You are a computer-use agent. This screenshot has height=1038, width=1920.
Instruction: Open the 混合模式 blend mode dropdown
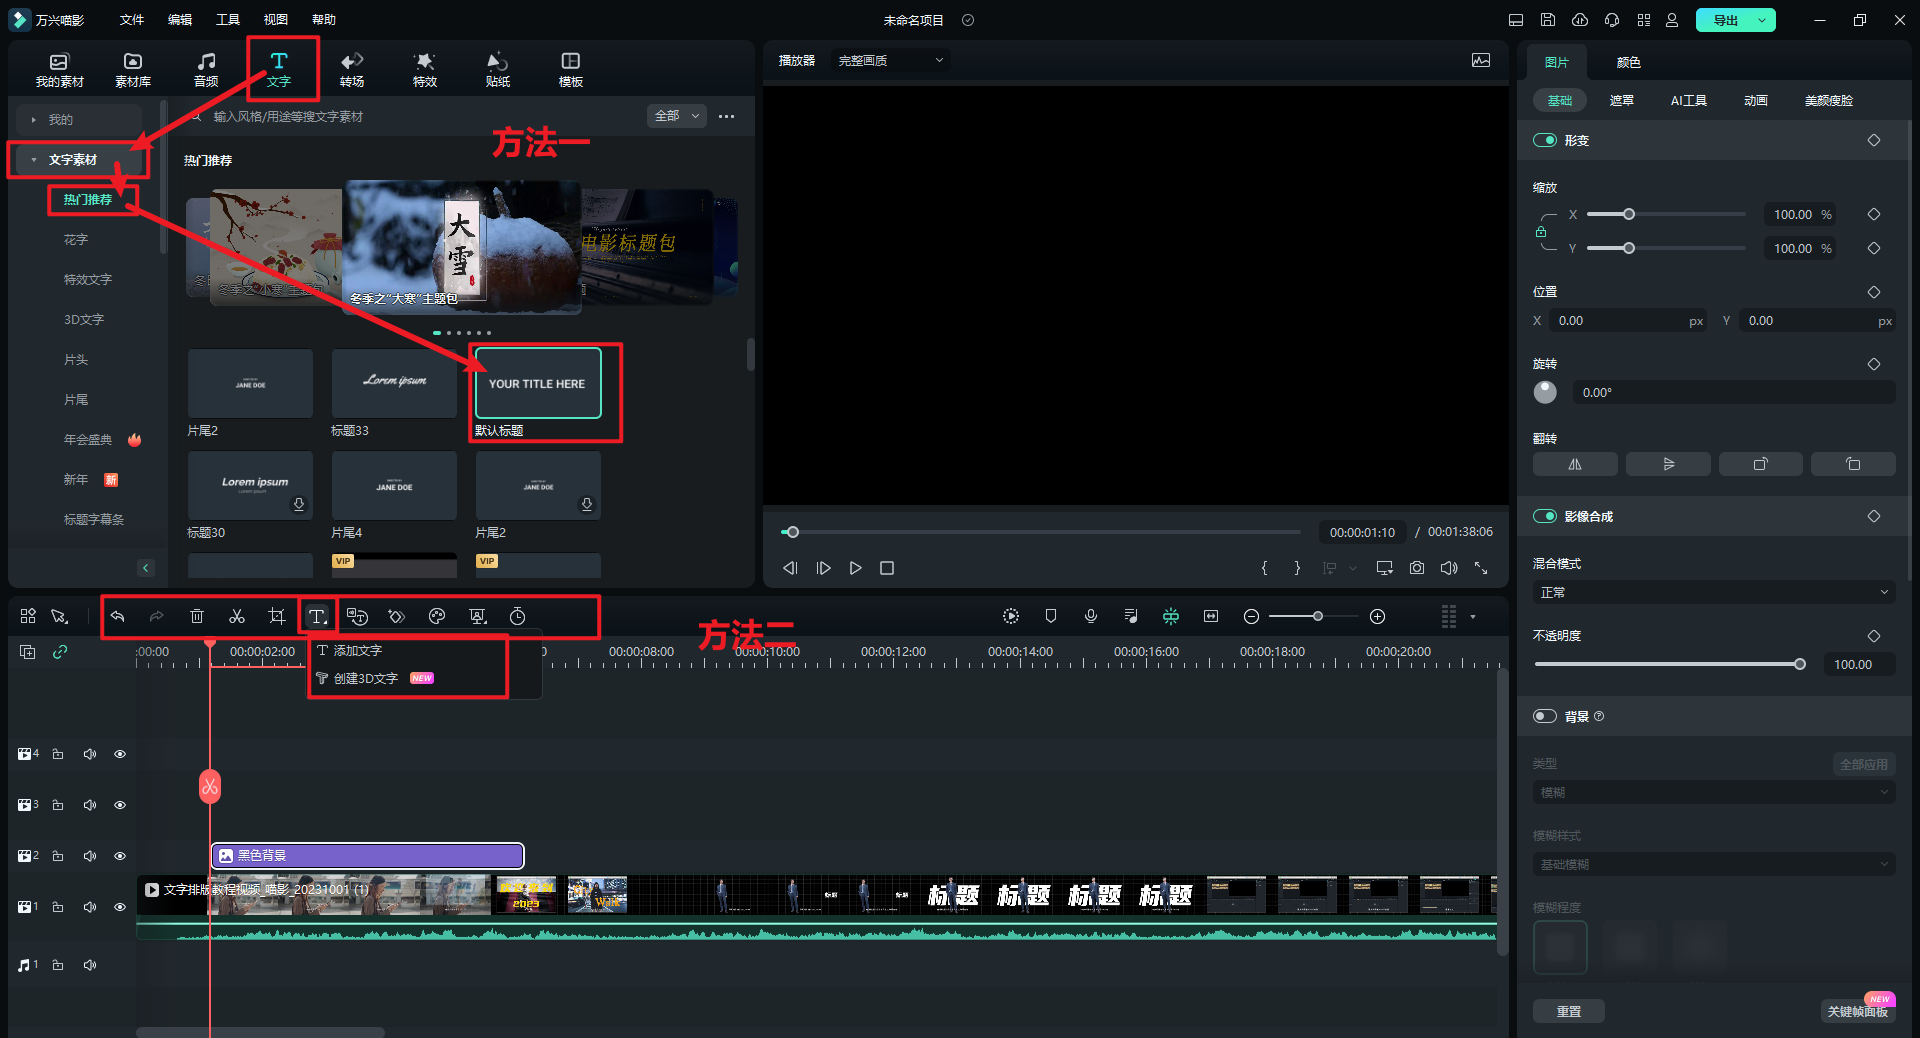1712,592
